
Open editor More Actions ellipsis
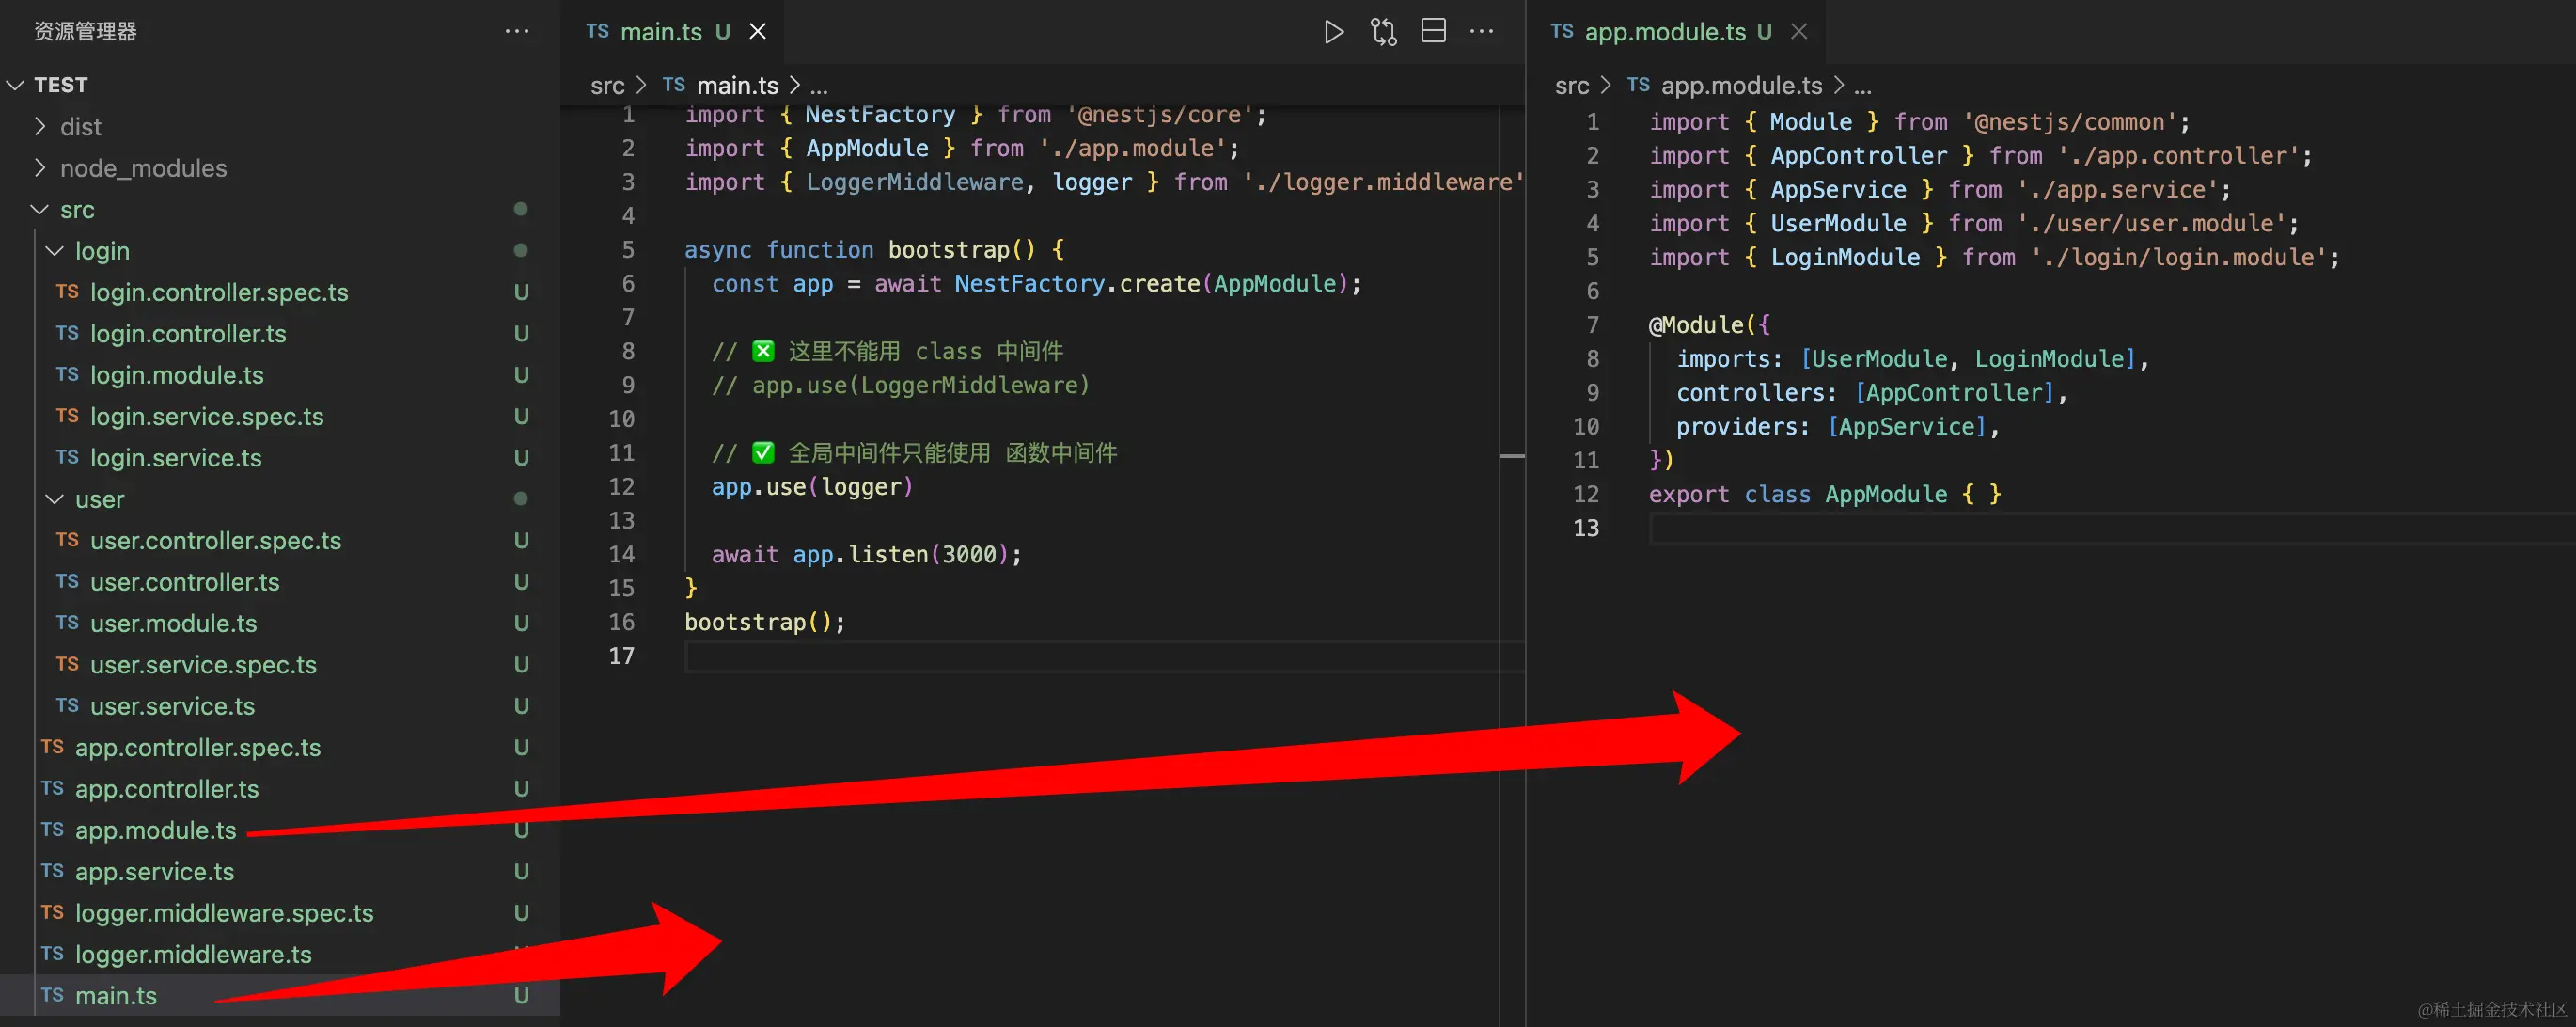point(1482,32)
